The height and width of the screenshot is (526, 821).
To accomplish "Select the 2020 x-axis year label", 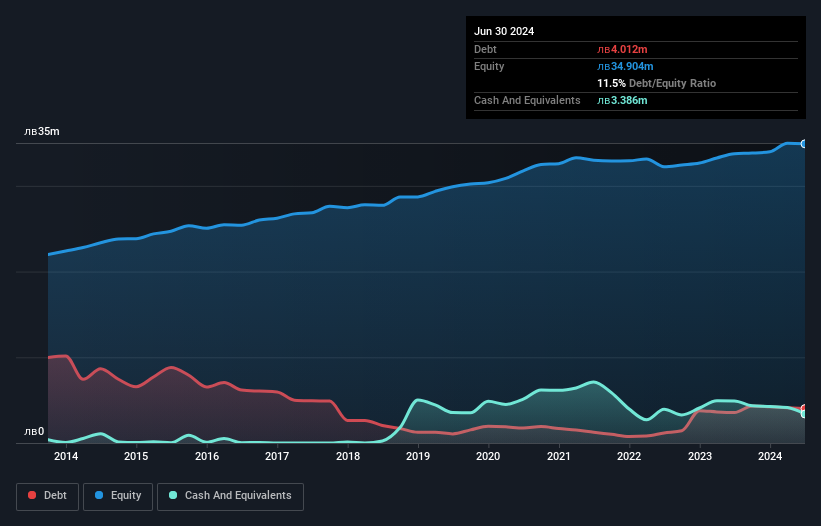I will [488, 456].
